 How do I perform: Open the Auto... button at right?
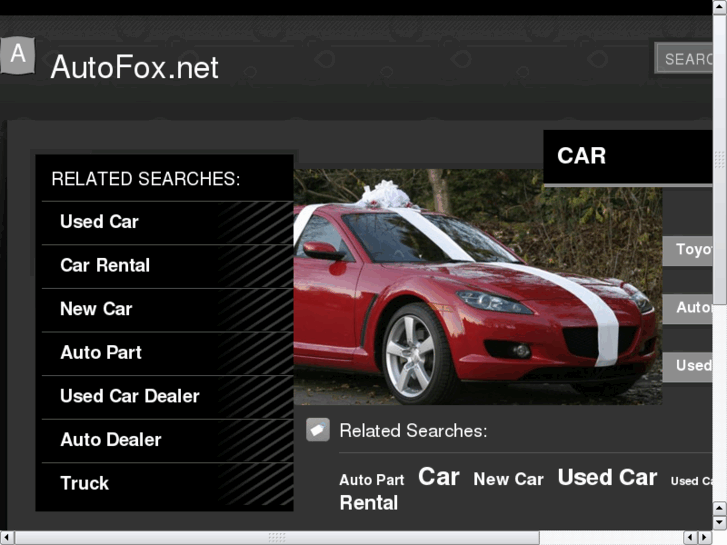click(688, 308)
